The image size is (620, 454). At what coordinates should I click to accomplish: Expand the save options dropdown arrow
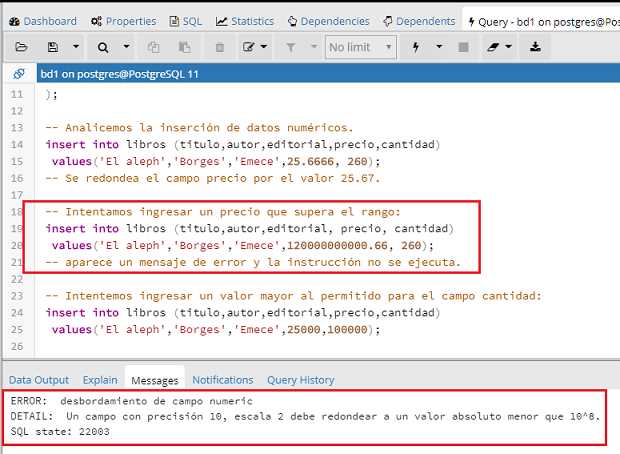76,47
